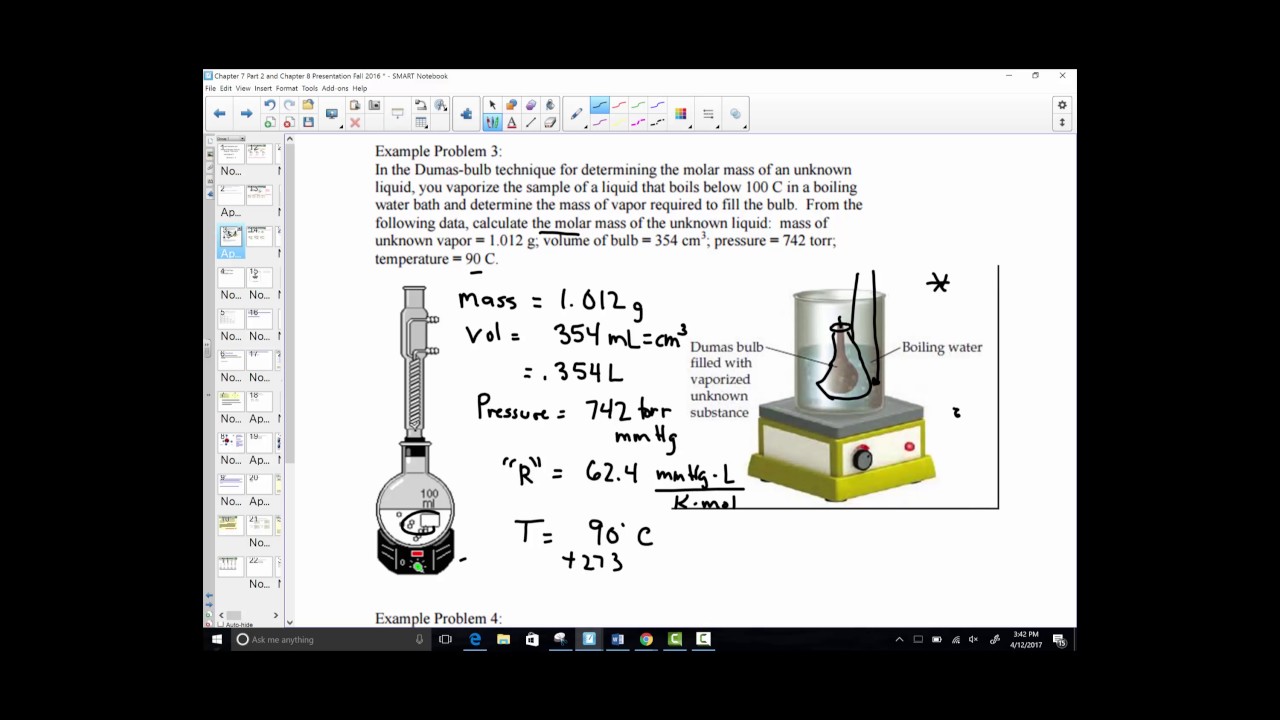Save the notebook with floppy icon
Viewport: 1280px width, 720px height.
[x=308, y=122]
